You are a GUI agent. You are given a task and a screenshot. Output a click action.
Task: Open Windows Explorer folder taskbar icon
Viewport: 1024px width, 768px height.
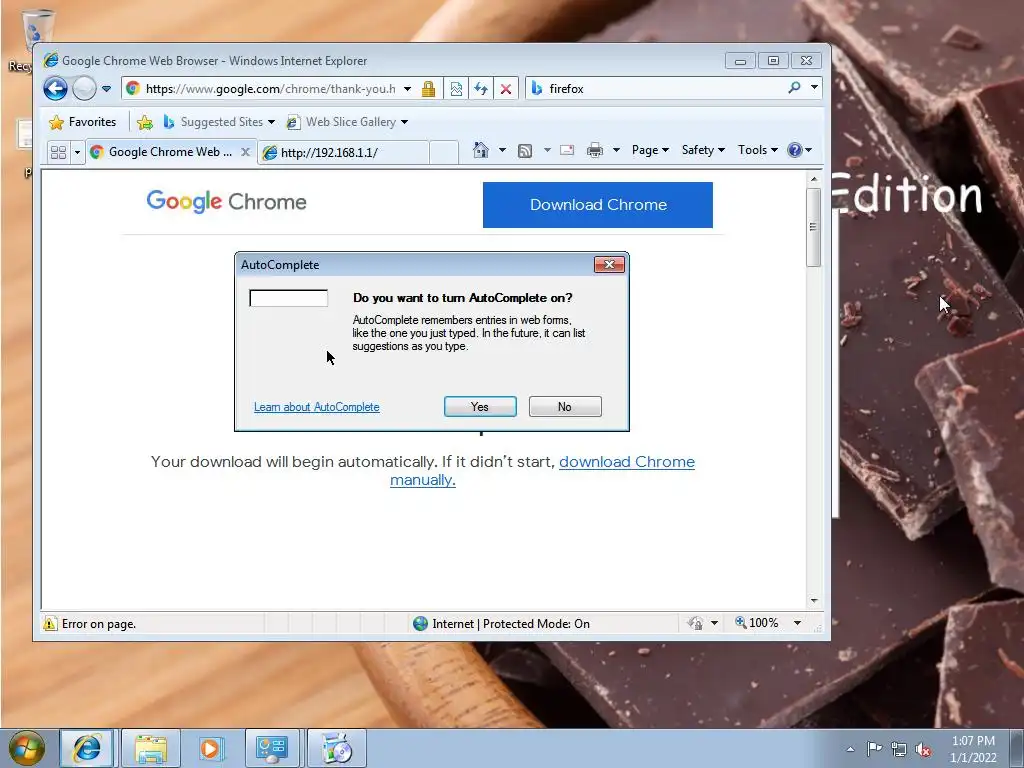tap(151, 748)
